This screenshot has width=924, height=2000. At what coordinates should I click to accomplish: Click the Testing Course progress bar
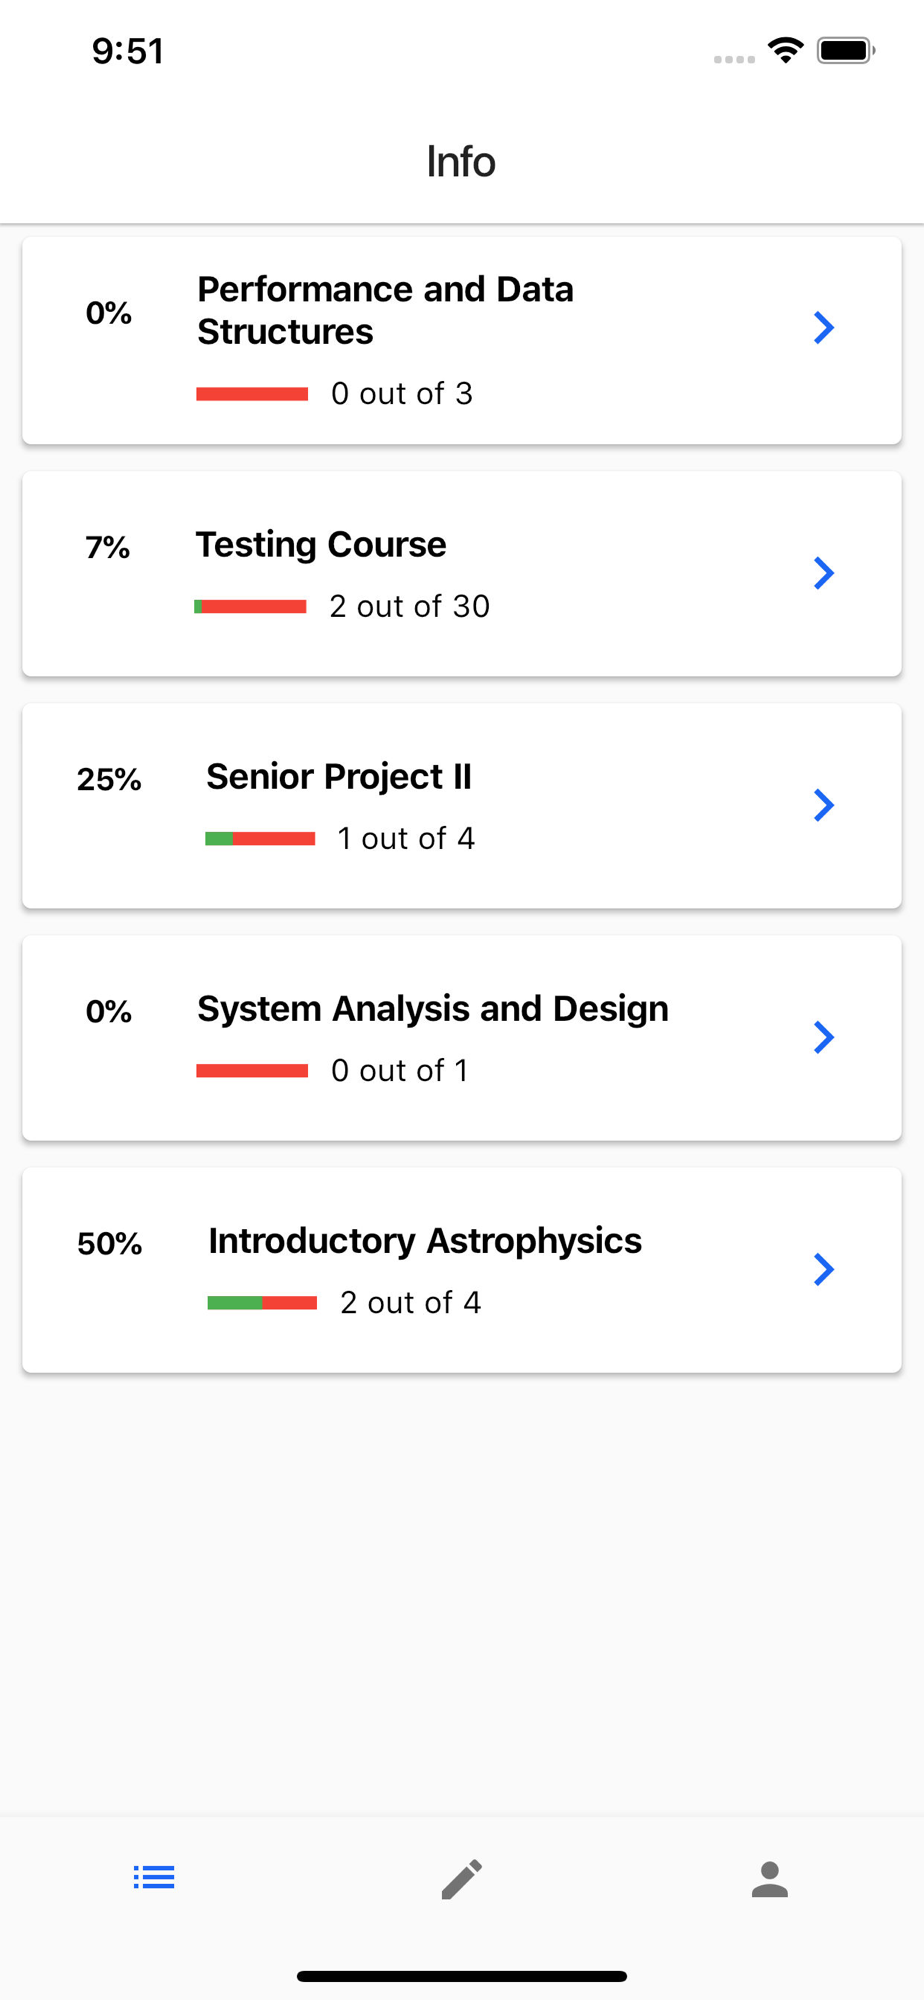point(250,606)
